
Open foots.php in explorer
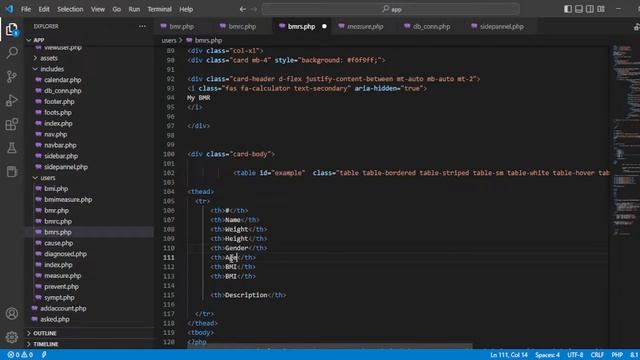58,113
